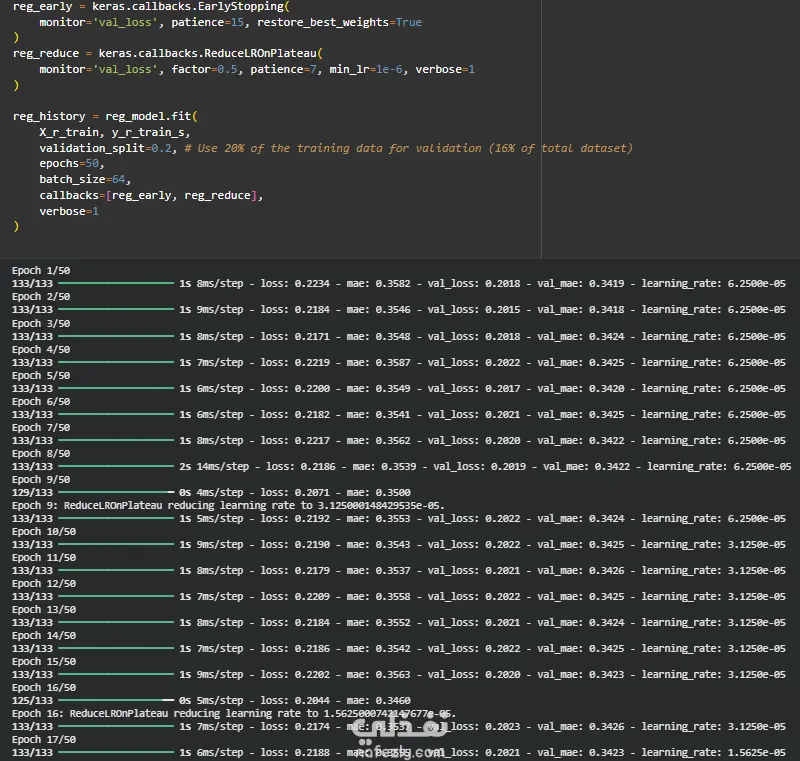Click the 'mae: 0.3542' value in the output
Screen dimensions: 800x761
[379, 649]
